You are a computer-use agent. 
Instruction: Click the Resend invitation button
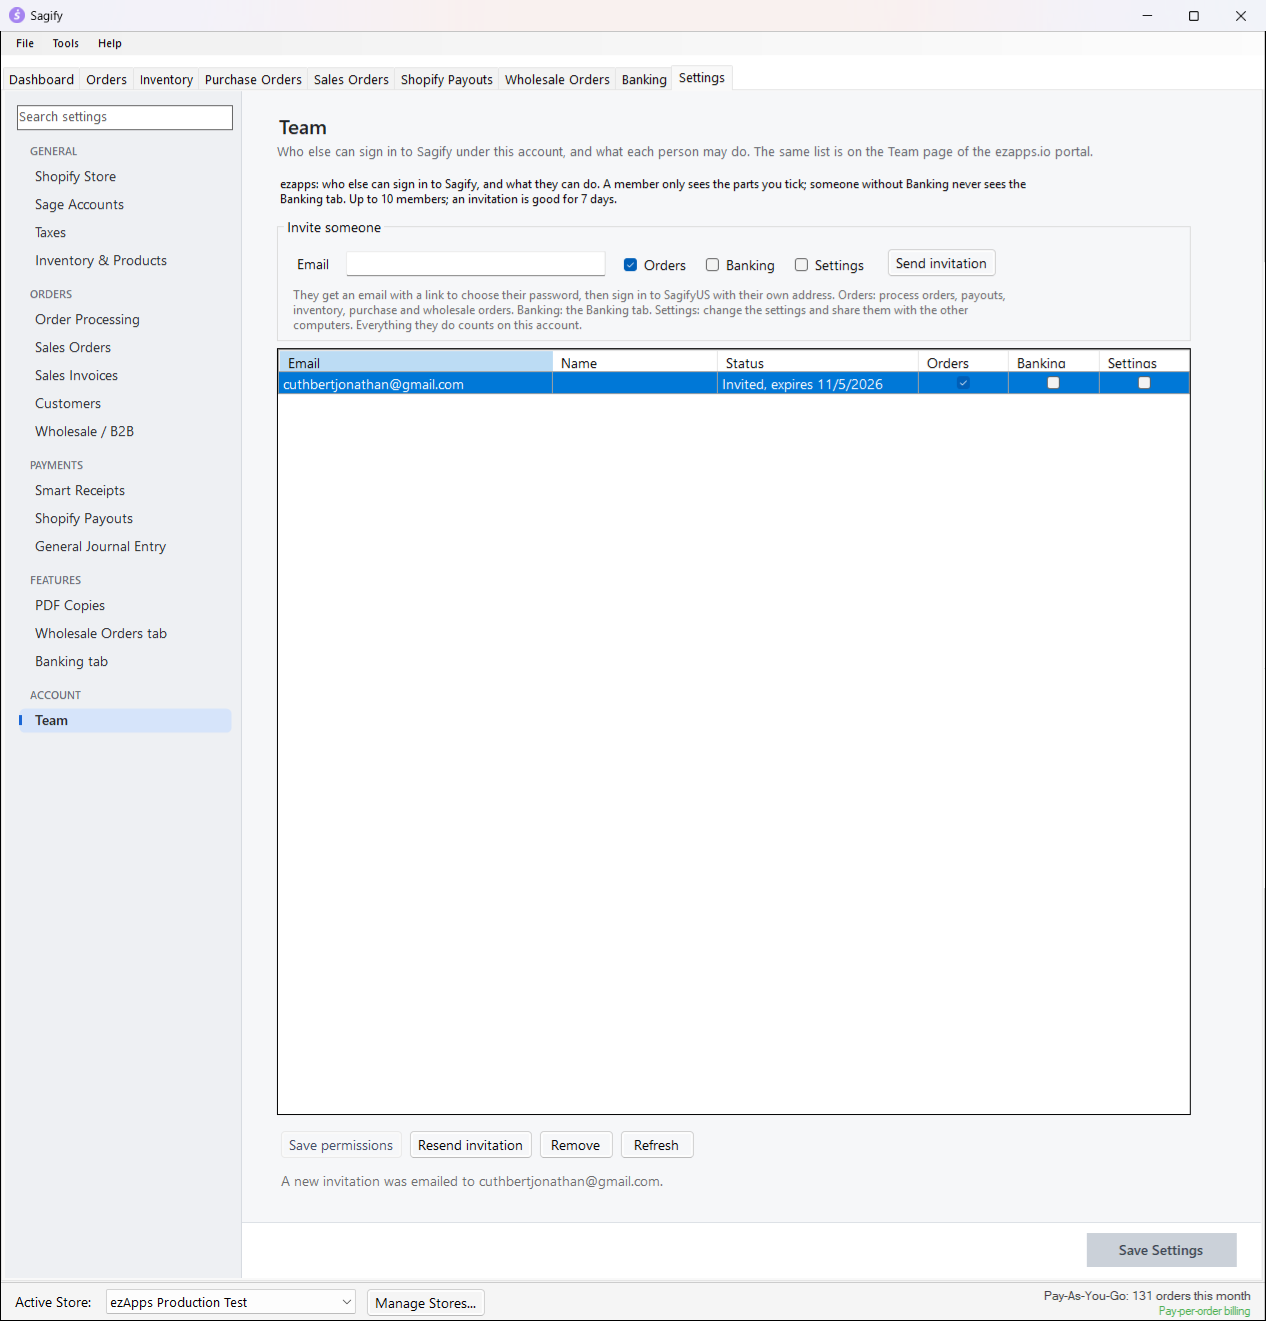[470, 1145]
